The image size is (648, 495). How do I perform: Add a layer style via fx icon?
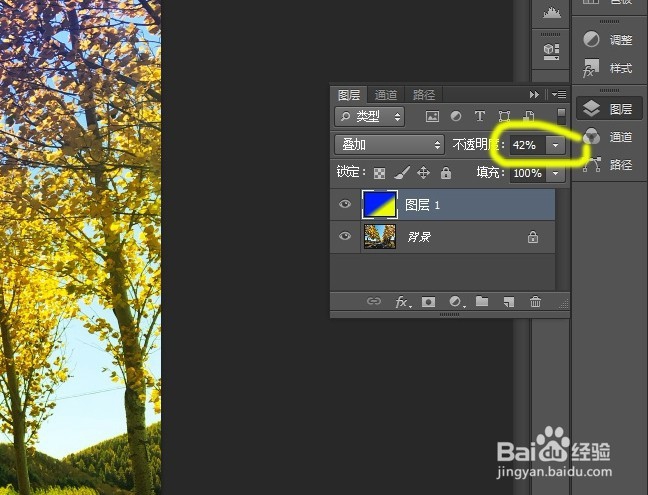[x=403, y=302]
